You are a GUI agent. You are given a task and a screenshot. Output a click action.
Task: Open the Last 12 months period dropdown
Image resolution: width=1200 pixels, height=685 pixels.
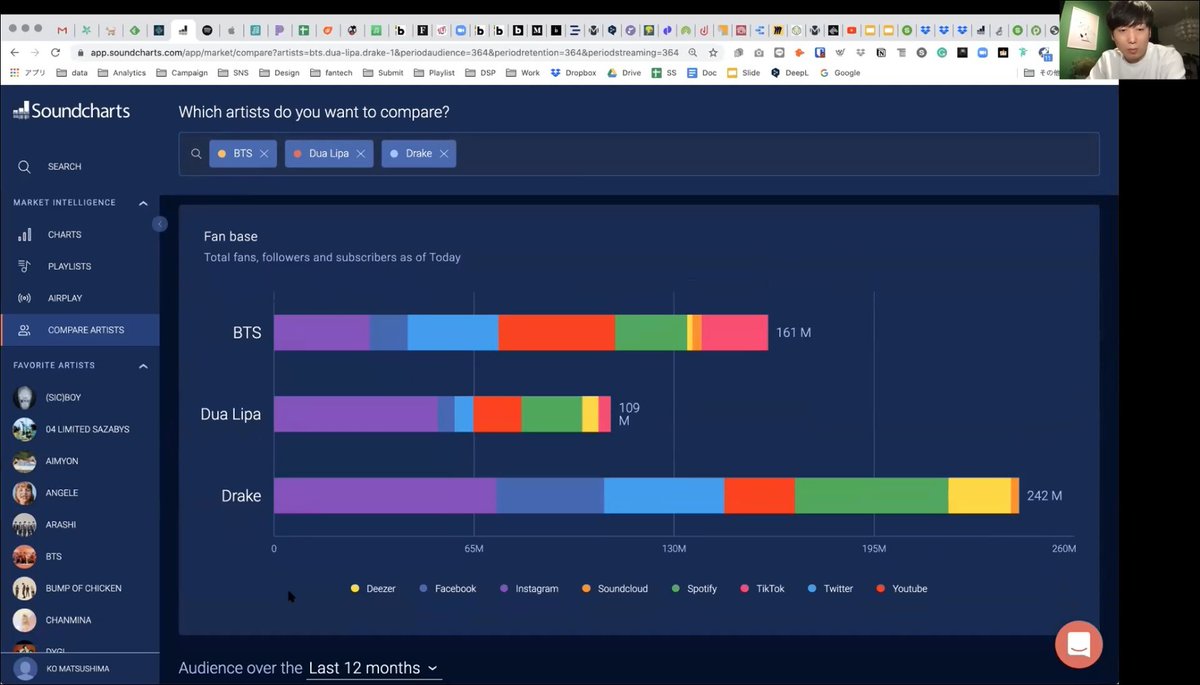[x=373, y=668]
